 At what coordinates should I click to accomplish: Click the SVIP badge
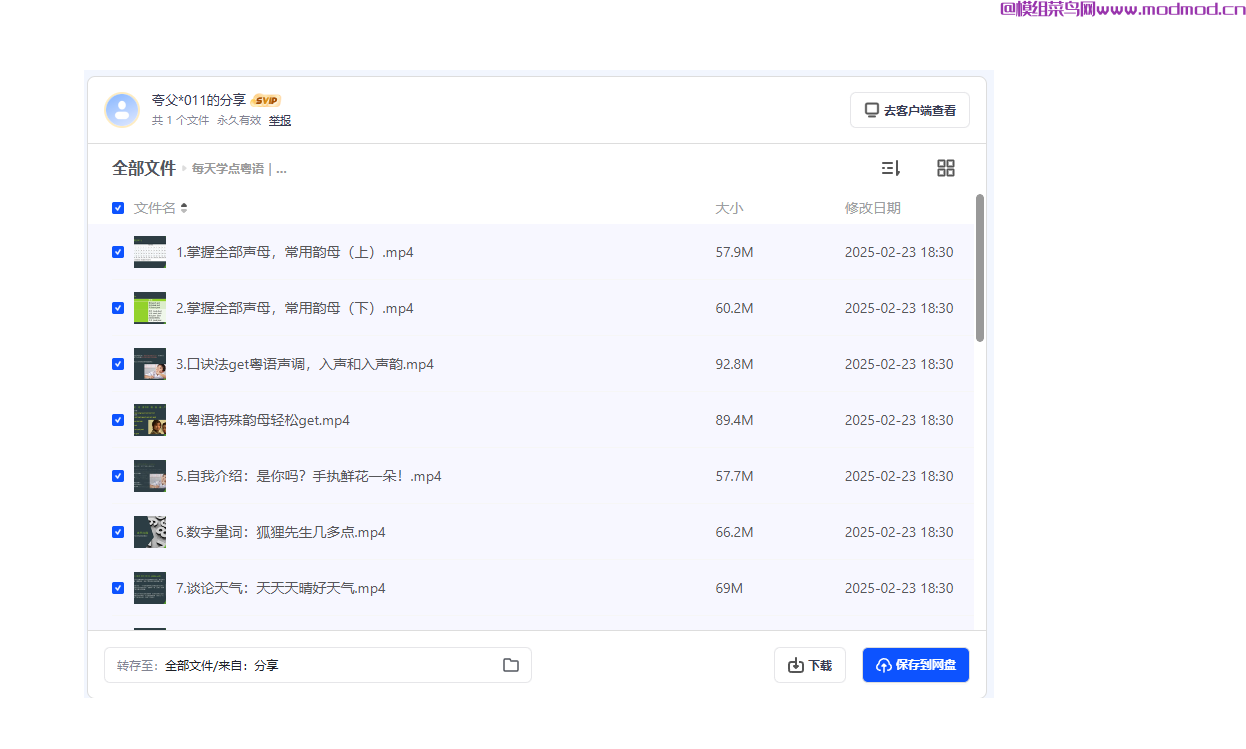pyautogui.click(x=266, y=100)
